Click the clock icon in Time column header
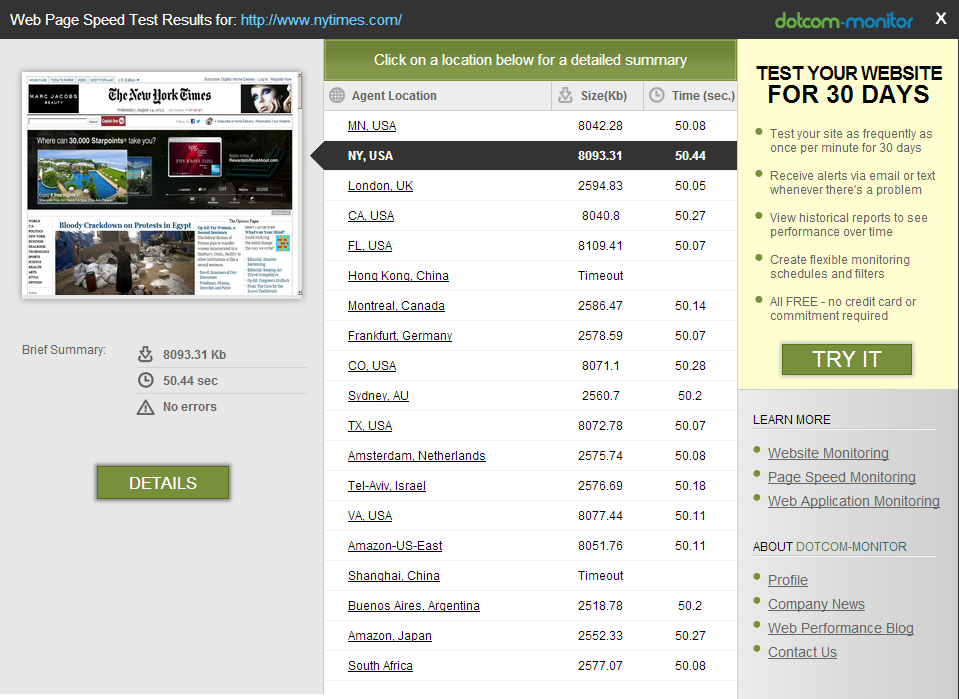This screenshot has height=699, width=959. [657, 96]
